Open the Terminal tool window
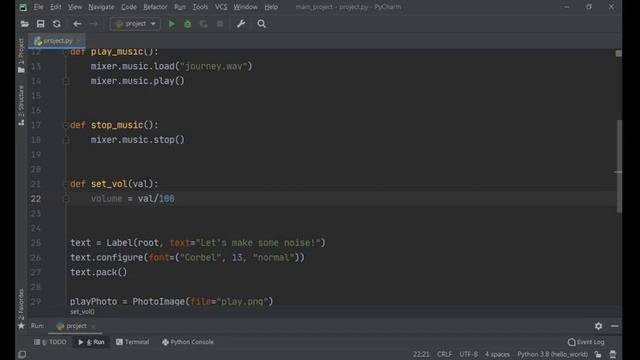Viewport: 640px width, 360px height. (132, 342)
